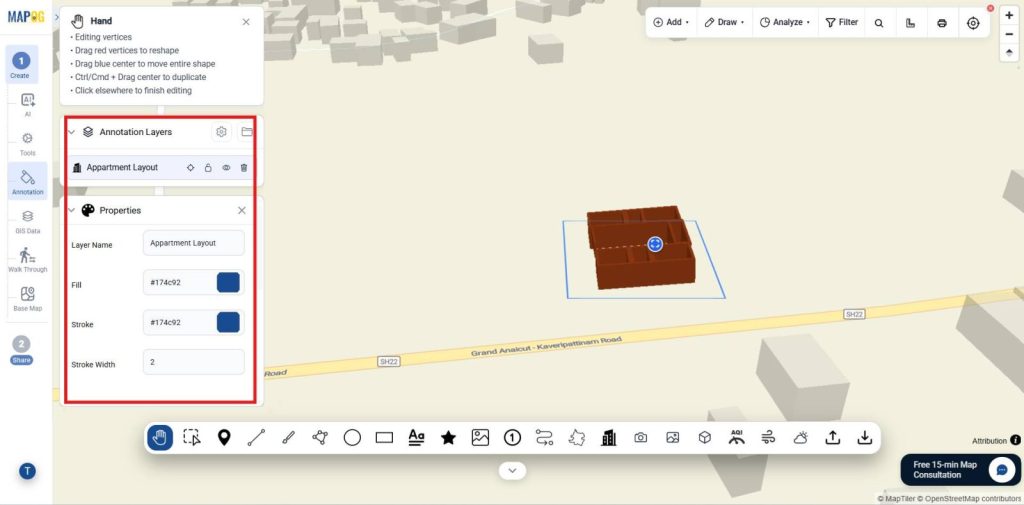Select the image placeholder tool
Viewport: 1024px width, 505px height.
480,438
